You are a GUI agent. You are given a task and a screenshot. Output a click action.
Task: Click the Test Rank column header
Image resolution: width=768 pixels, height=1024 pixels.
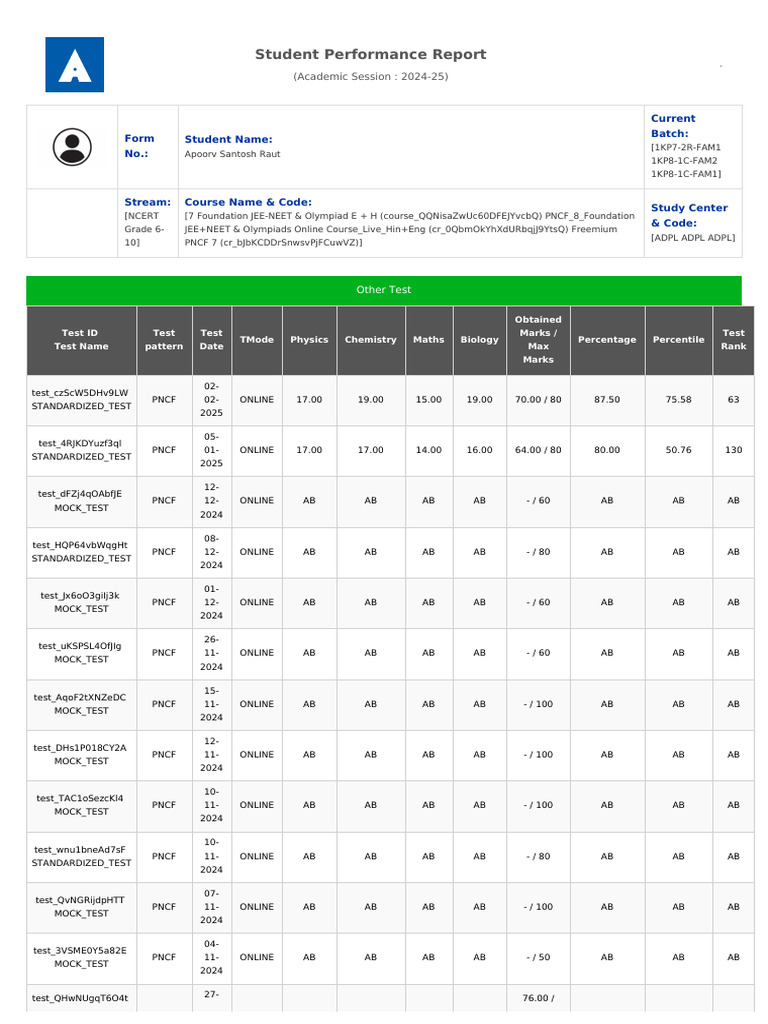point(733,340)
